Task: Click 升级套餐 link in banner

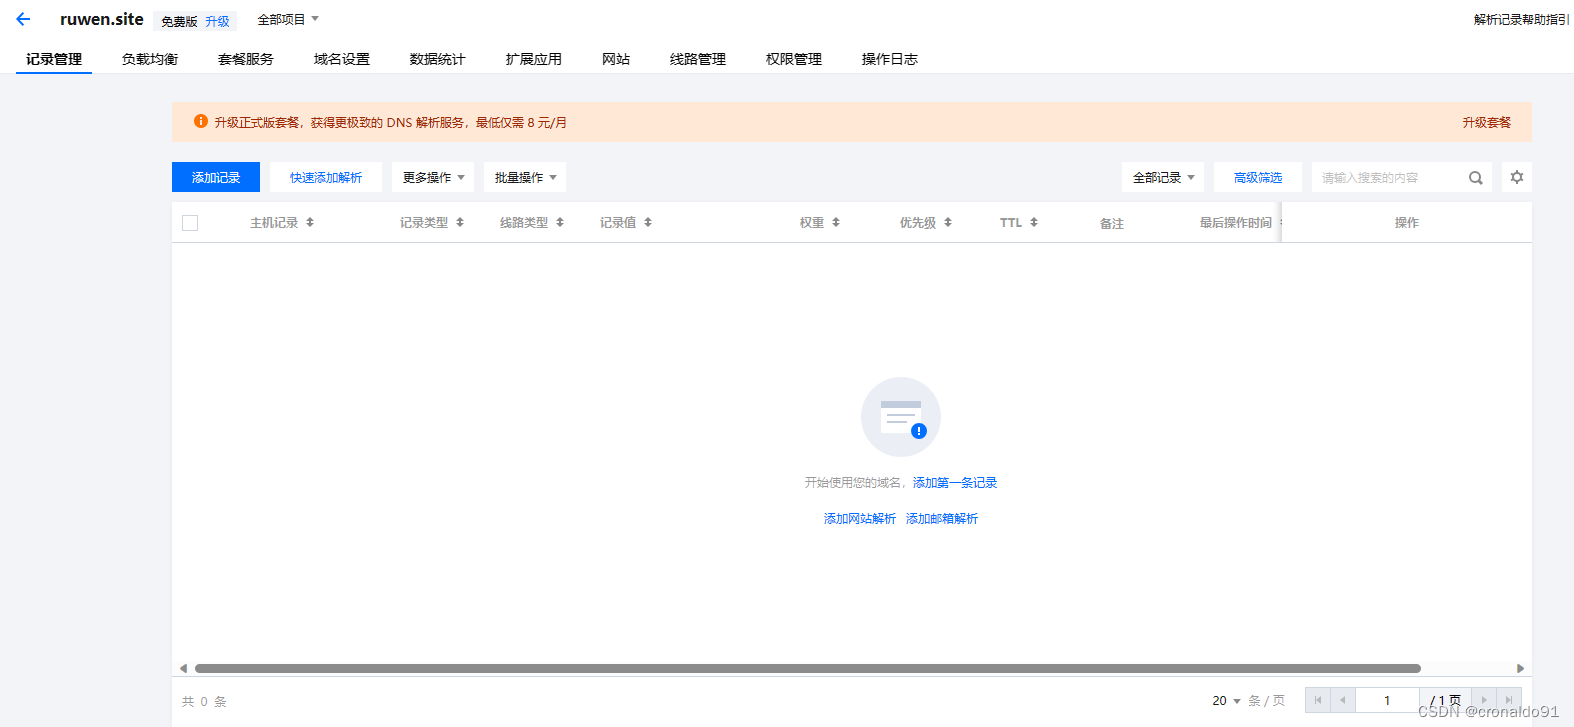Action: pos(1487,122)
